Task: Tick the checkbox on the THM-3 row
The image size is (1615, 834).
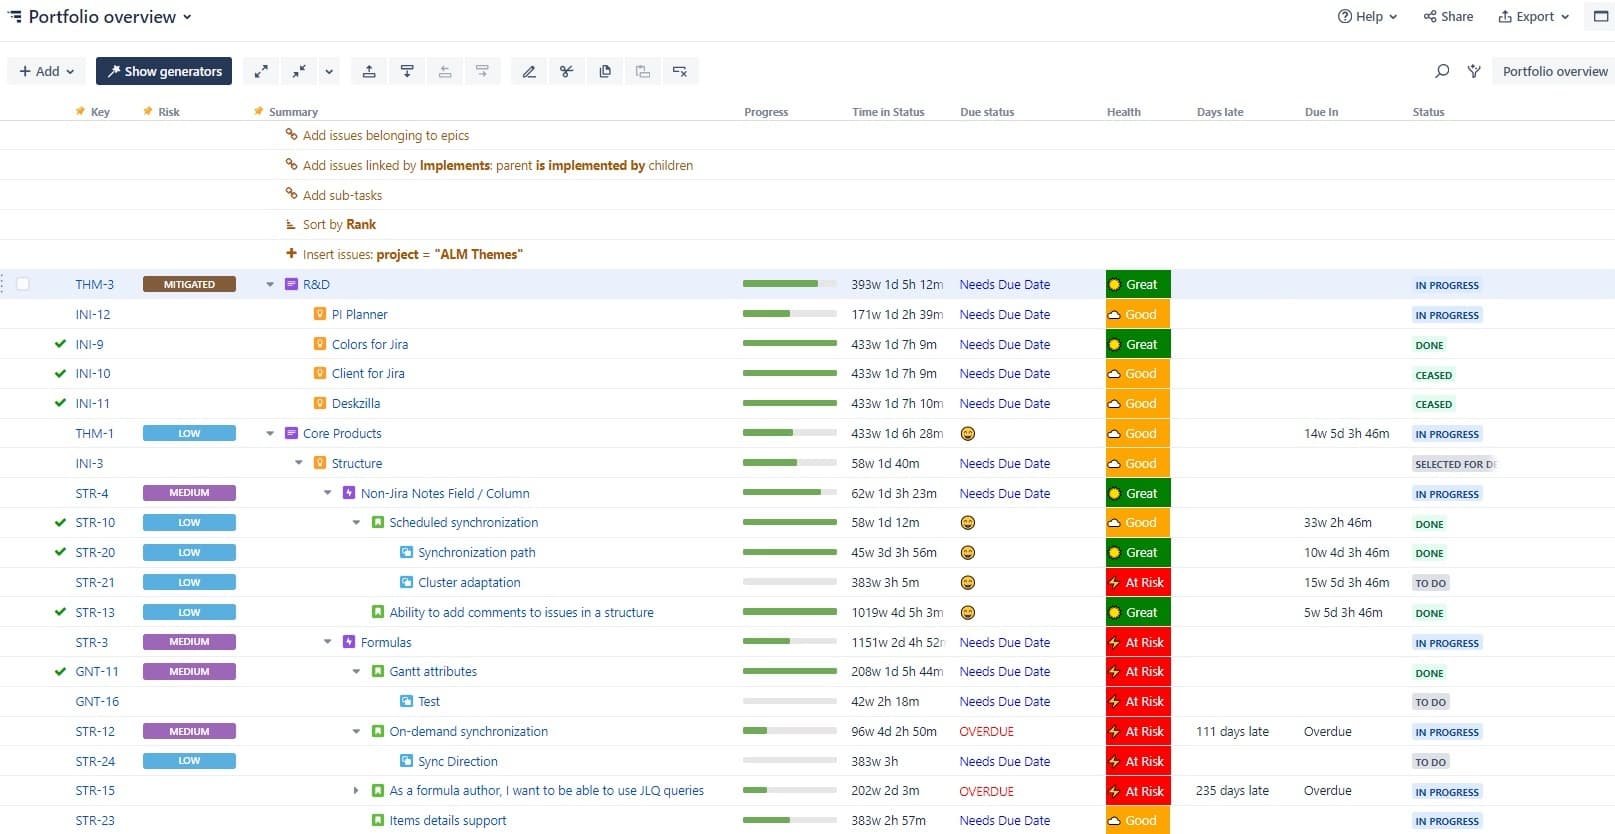Action: click(23, 284)
